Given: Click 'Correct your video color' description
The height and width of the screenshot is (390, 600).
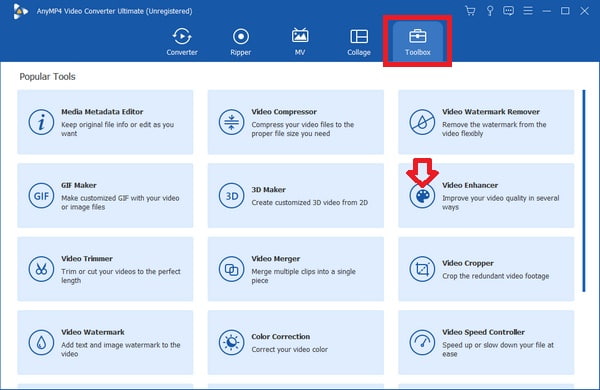Looking at the screenshot, I should (x=290, y=349).
